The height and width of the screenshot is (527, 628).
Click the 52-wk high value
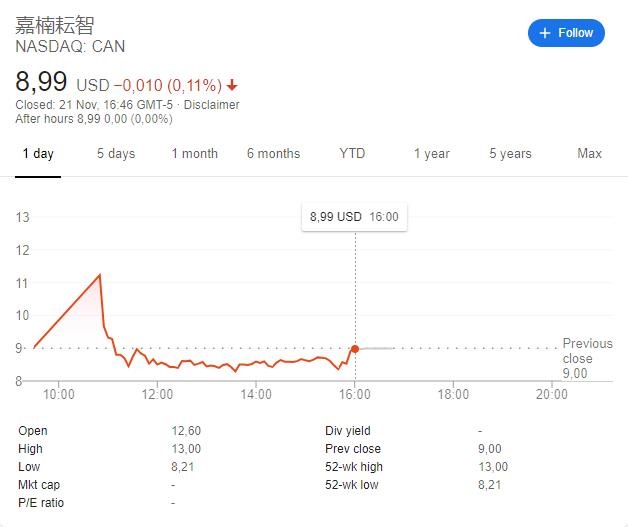tap(493, 467)
